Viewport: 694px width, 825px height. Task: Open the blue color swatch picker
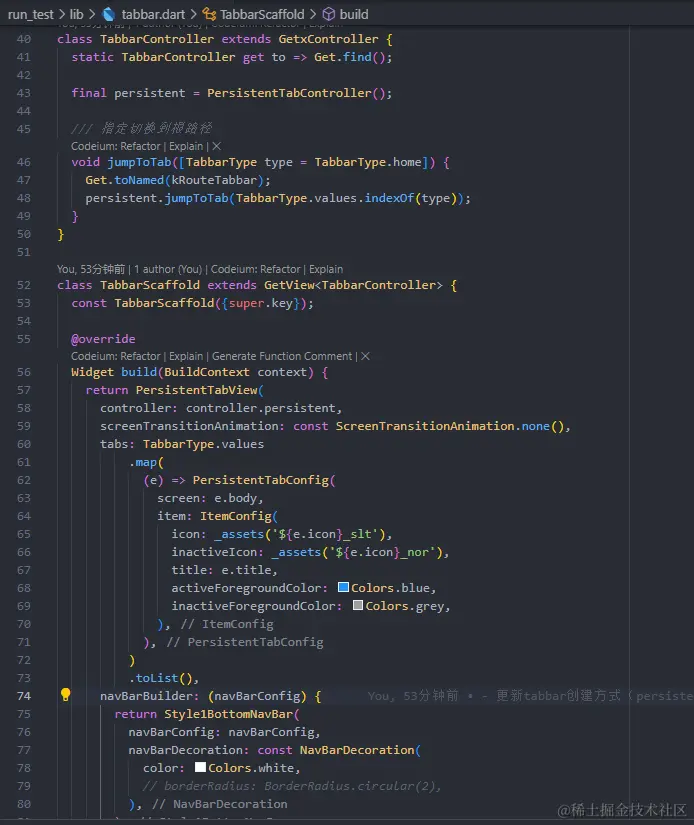(x=344, y=587)
